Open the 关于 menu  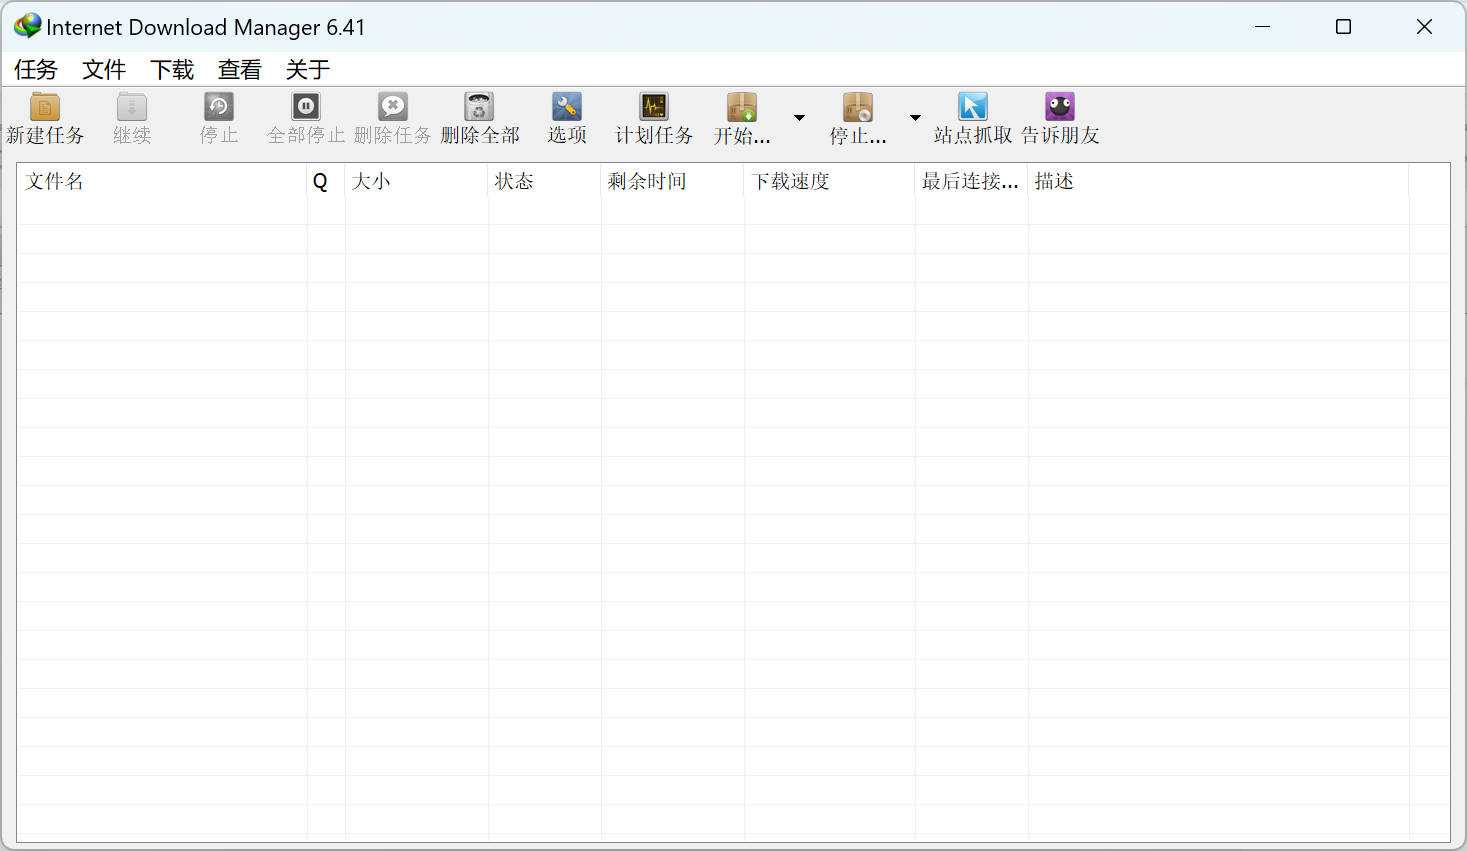[308, 69]
